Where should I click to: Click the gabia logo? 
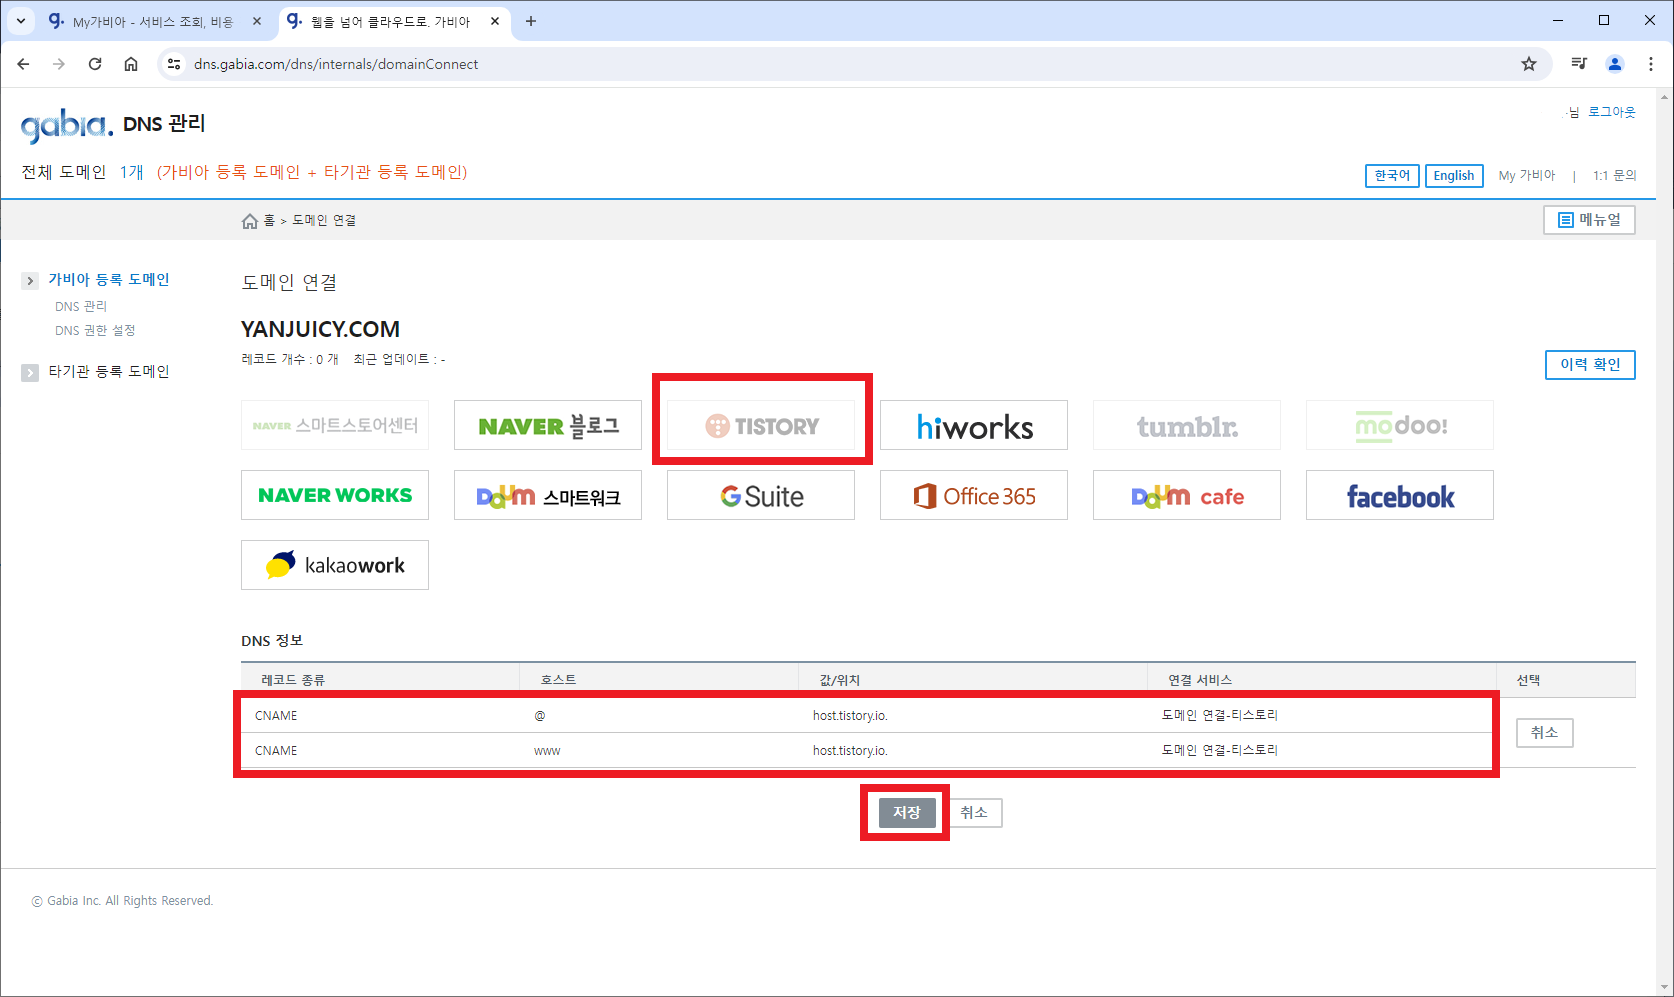[67, 125]
